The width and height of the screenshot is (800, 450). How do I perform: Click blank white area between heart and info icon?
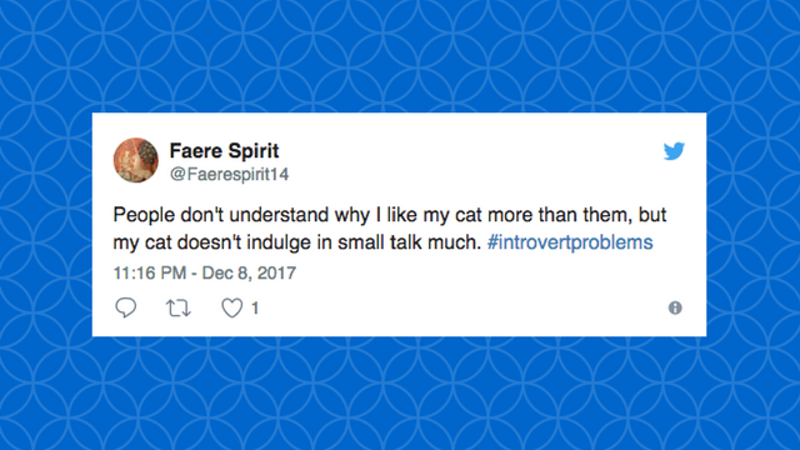pyautogui.click(x=459, y=308)
